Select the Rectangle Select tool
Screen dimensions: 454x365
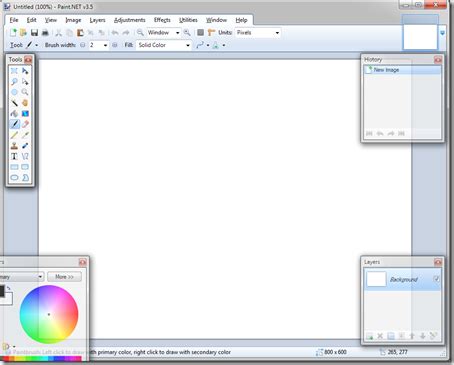14,71
